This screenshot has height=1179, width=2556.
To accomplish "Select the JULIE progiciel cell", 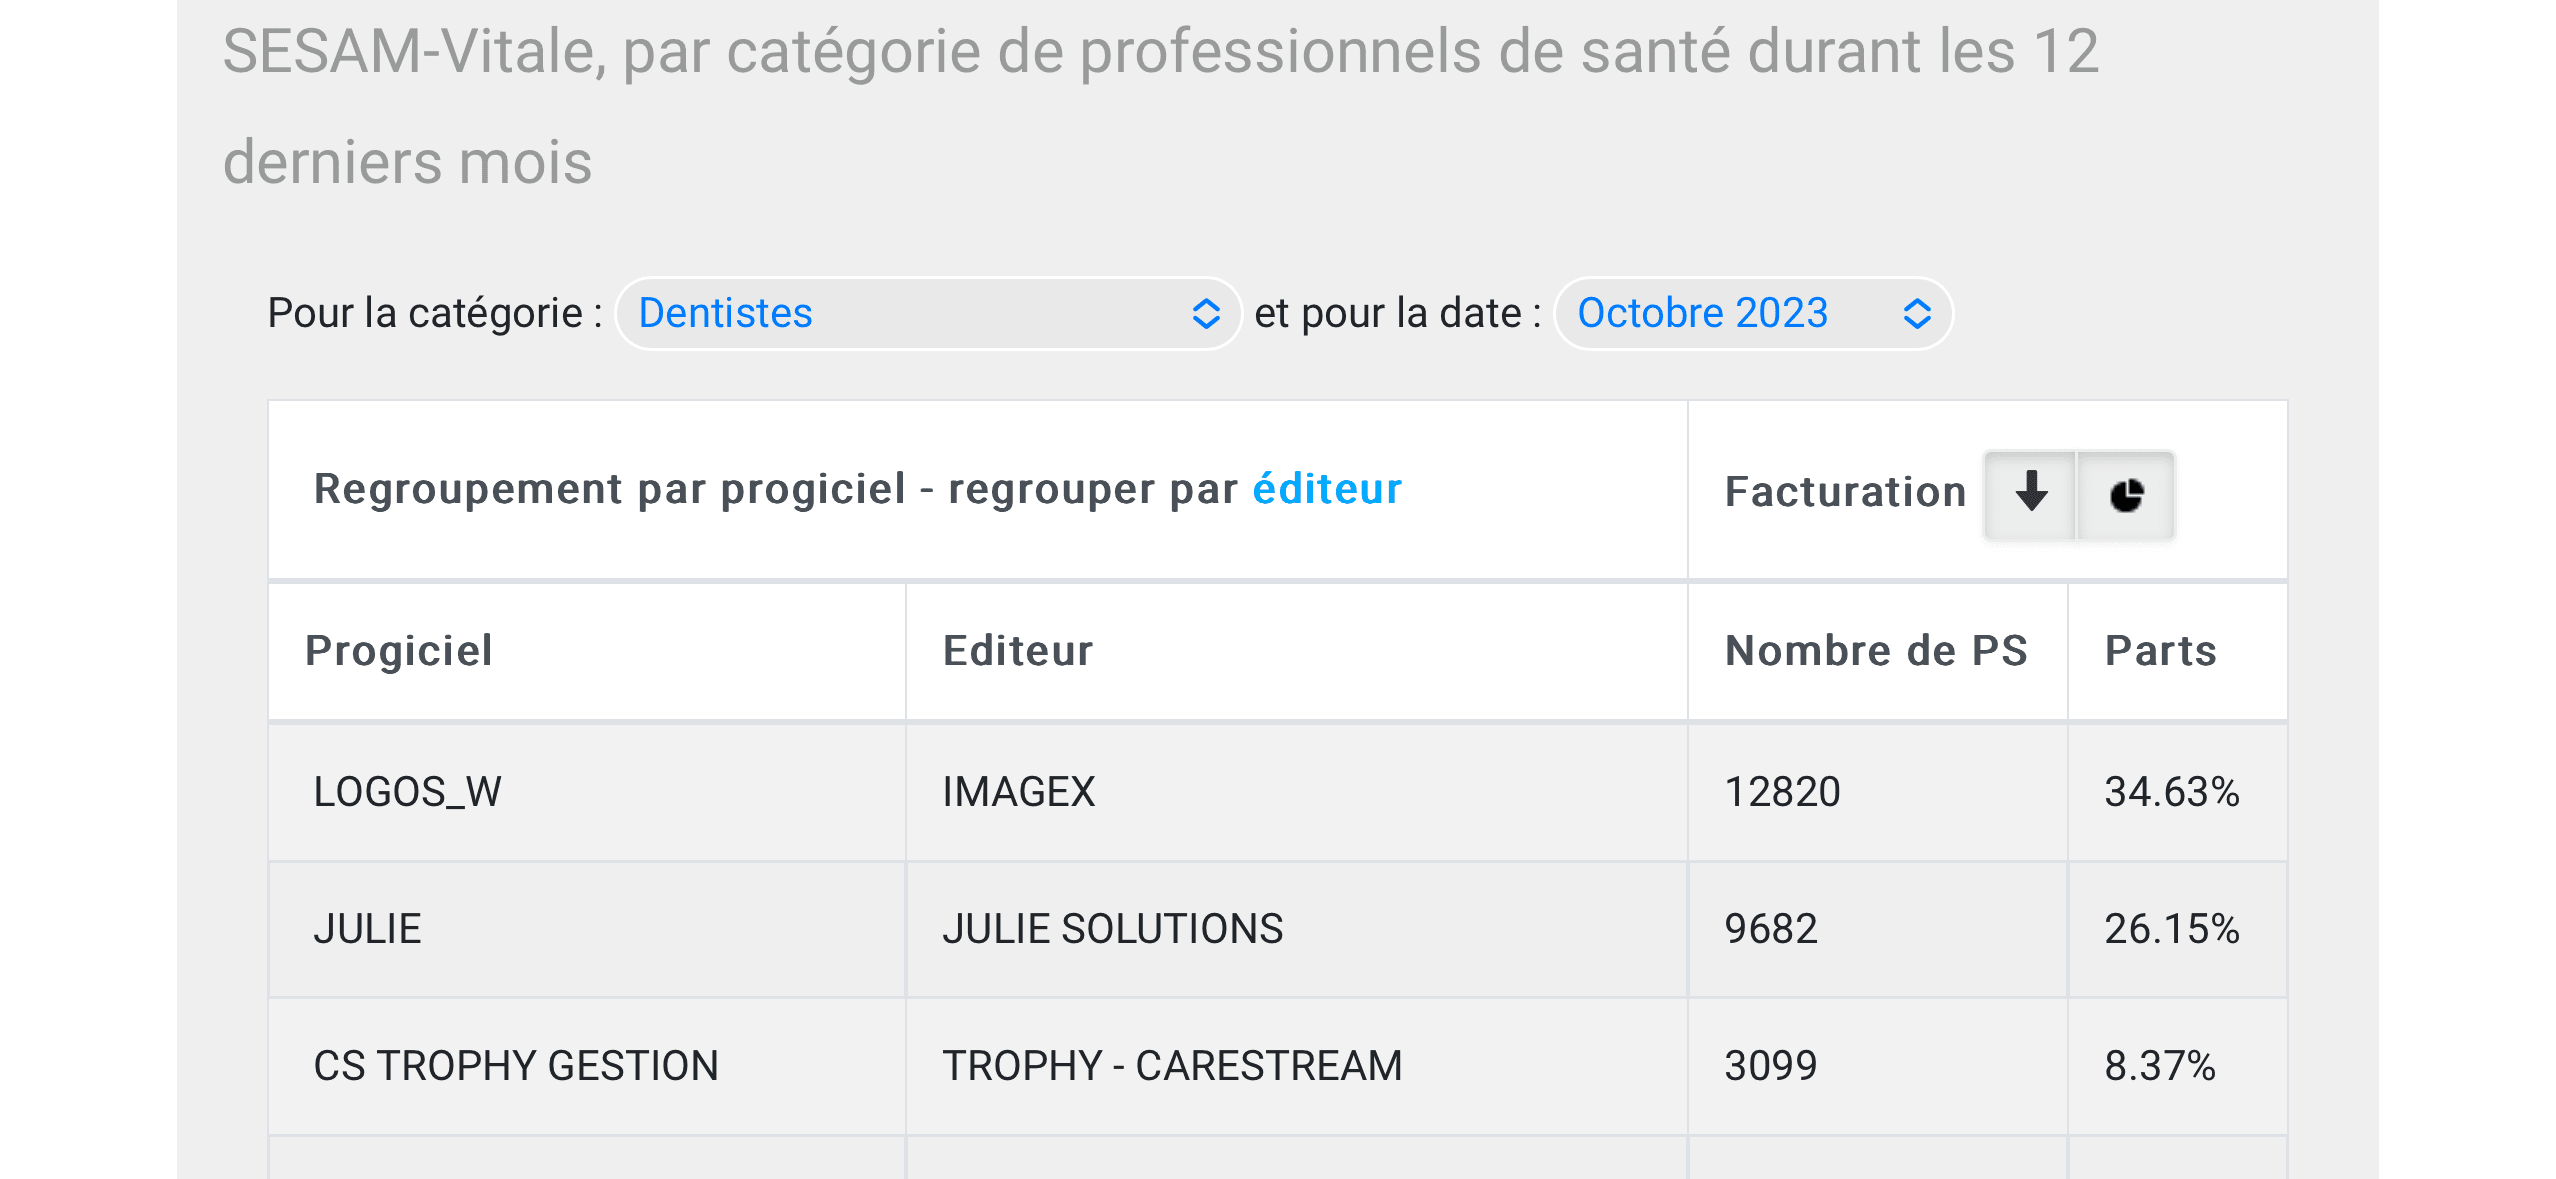I will 368,929.
